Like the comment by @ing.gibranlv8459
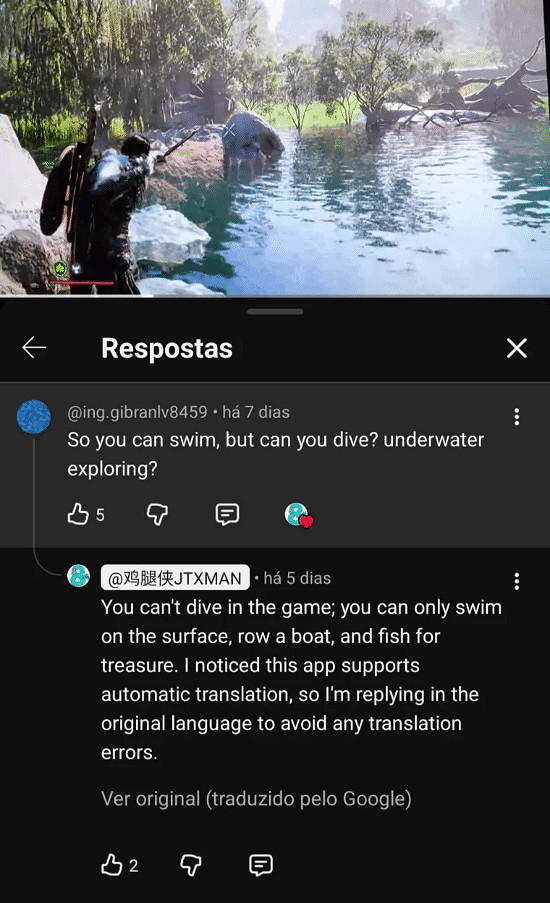Viewport: 550px width, 903px height. pyautogui.click(x=78, y=514)
